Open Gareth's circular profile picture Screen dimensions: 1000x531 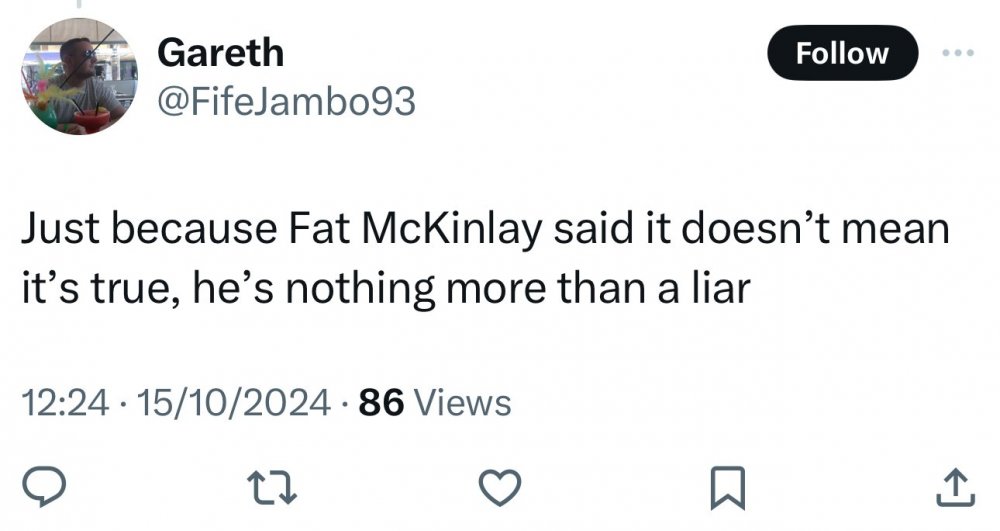tap(78, 76)
